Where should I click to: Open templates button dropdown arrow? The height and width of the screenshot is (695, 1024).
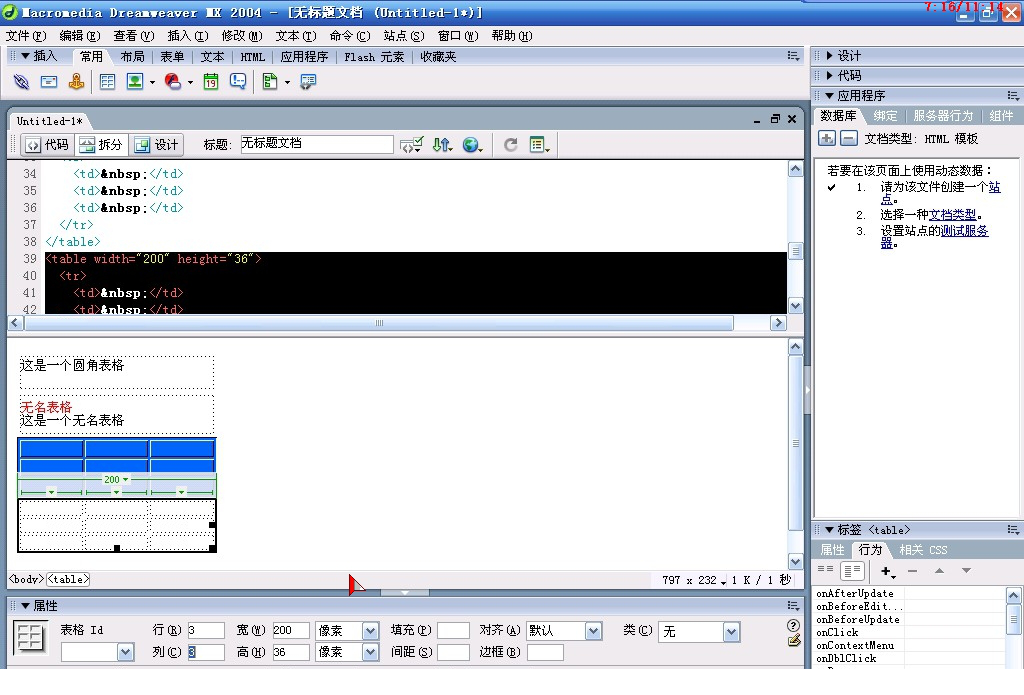click(287, 83)
